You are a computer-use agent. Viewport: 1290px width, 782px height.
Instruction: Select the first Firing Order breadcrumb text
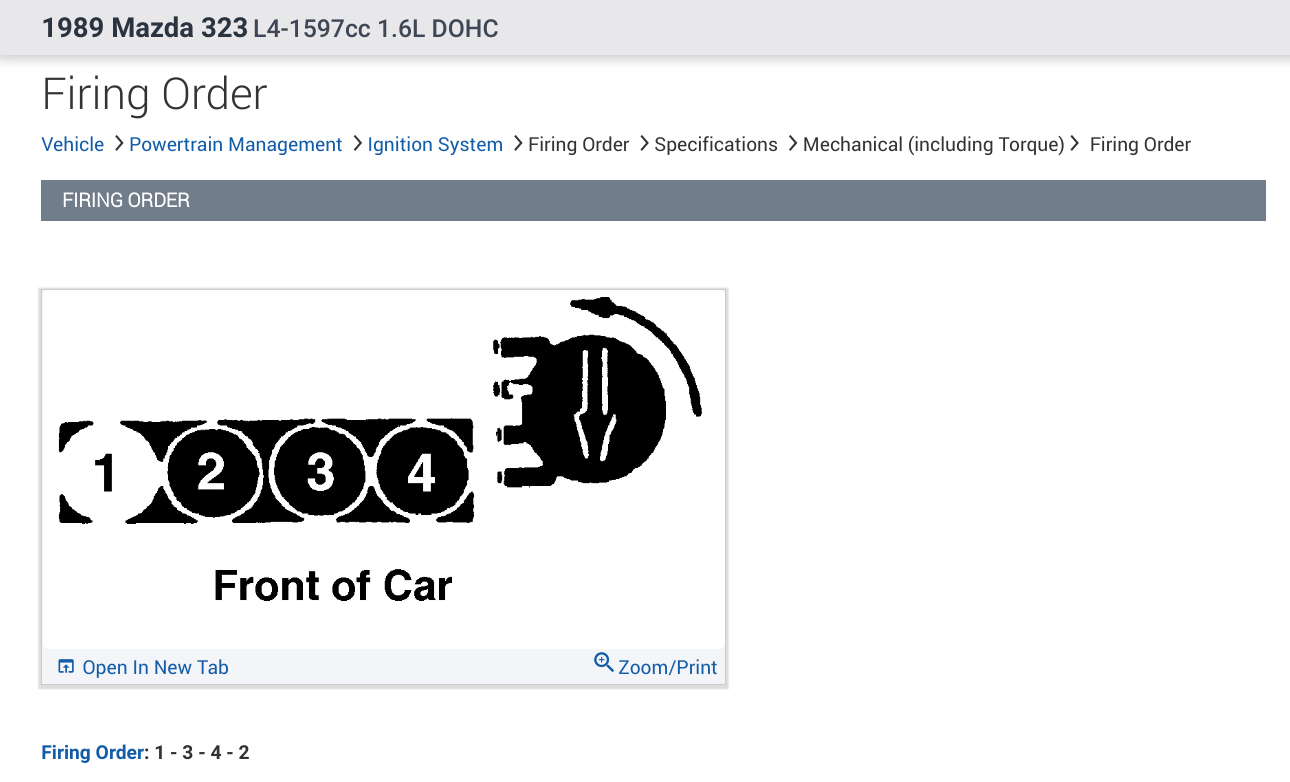(x=579, y=144)
